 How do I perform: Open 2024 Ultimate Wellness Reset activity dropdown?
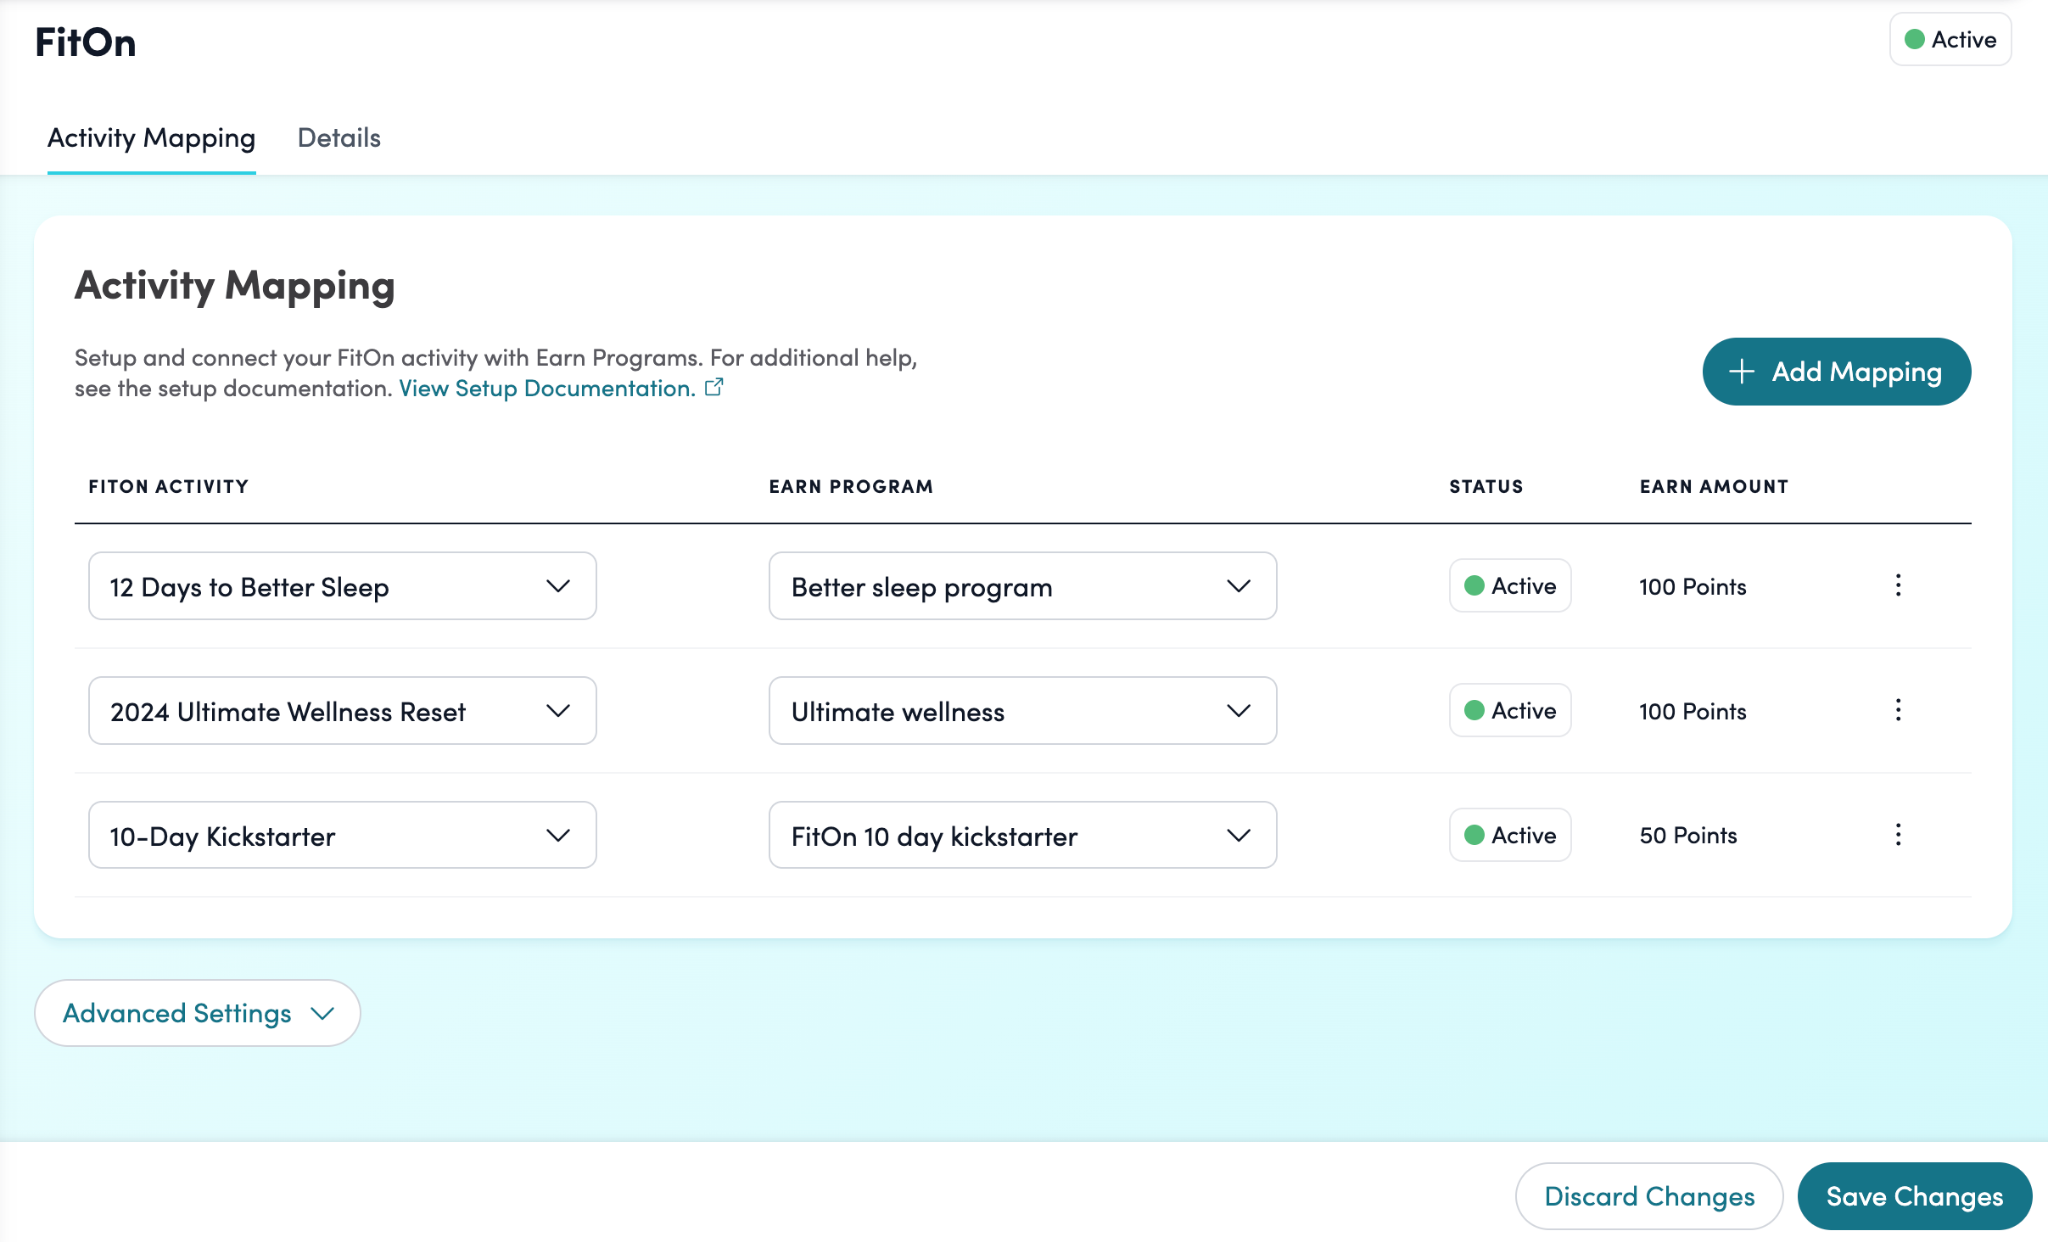342,711
